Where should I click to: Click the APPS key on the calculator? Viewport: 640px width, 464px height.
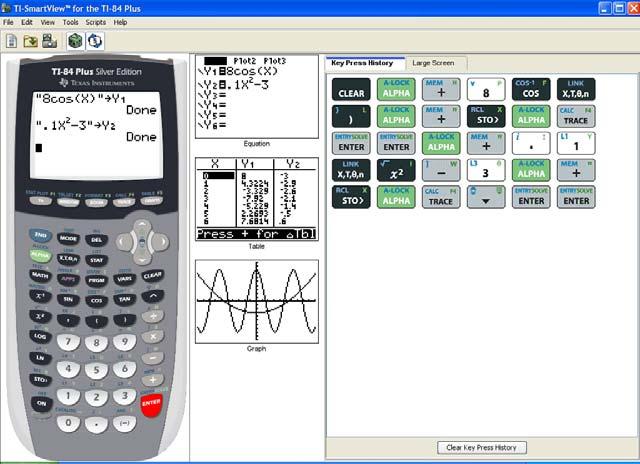coord(68,279)
